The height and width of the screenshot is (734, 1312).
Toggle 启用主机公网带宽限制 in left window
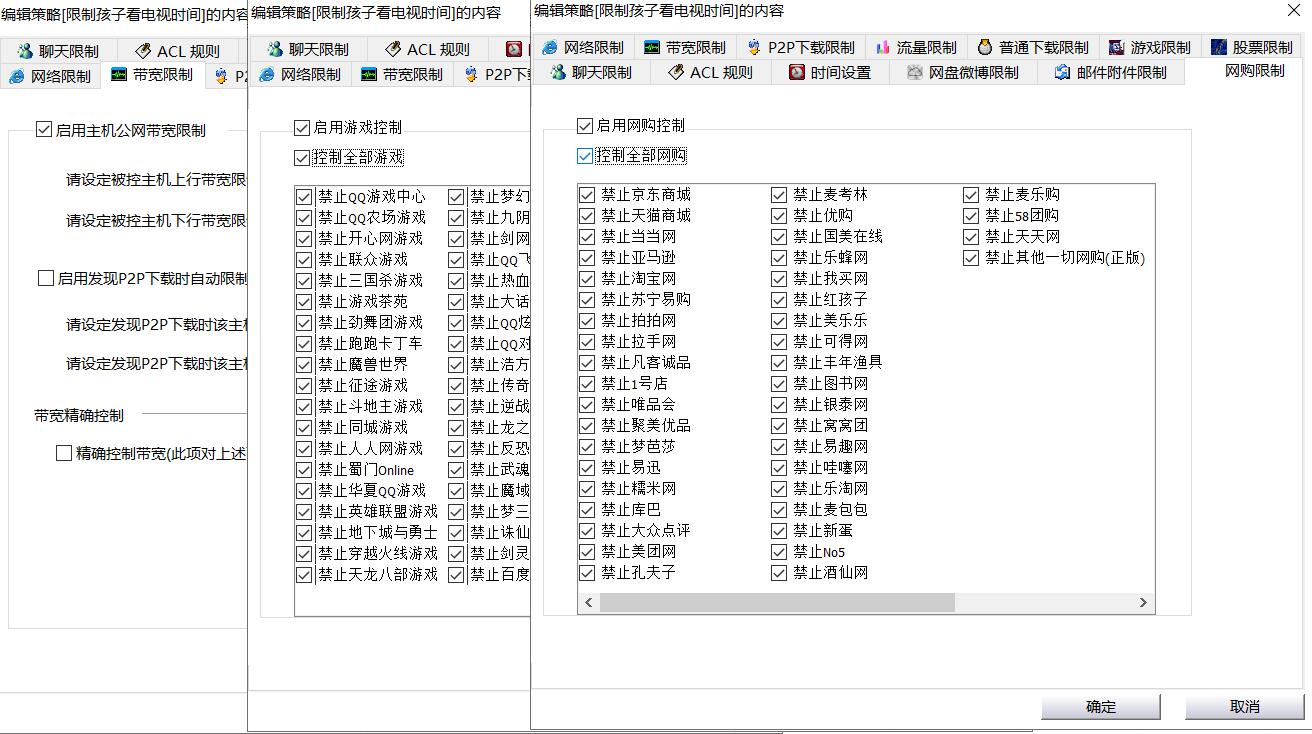pyautogui.click(x=44, y=130)
